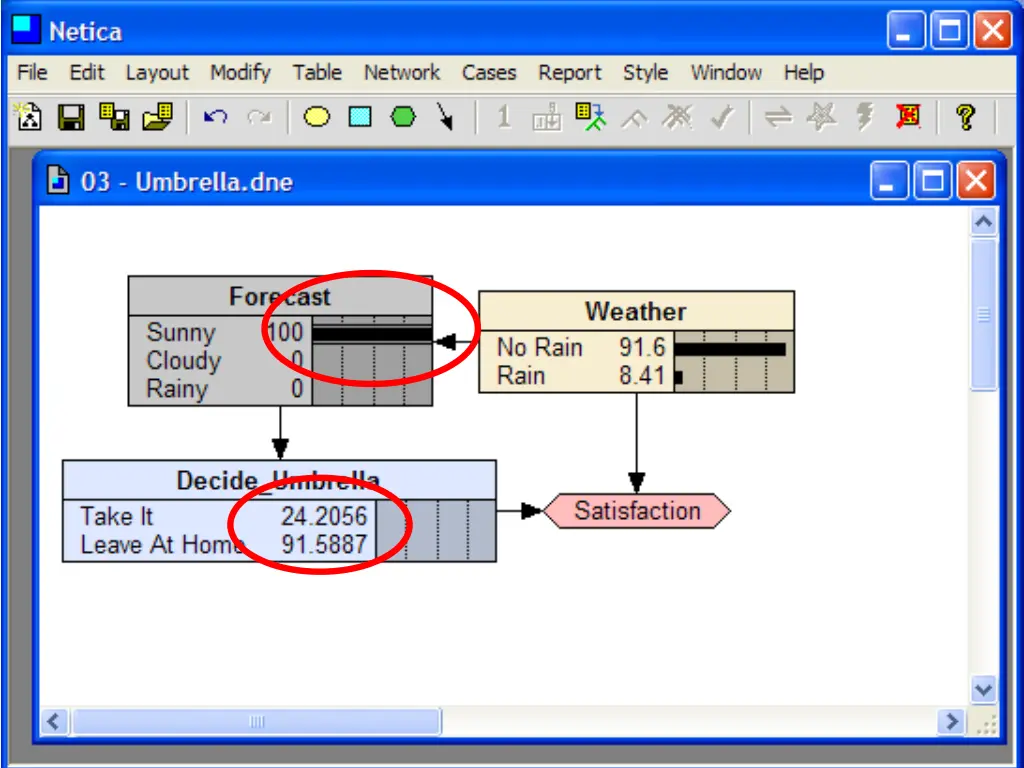Undo the last action
The image size is (1024, 768).
(216, 118)
